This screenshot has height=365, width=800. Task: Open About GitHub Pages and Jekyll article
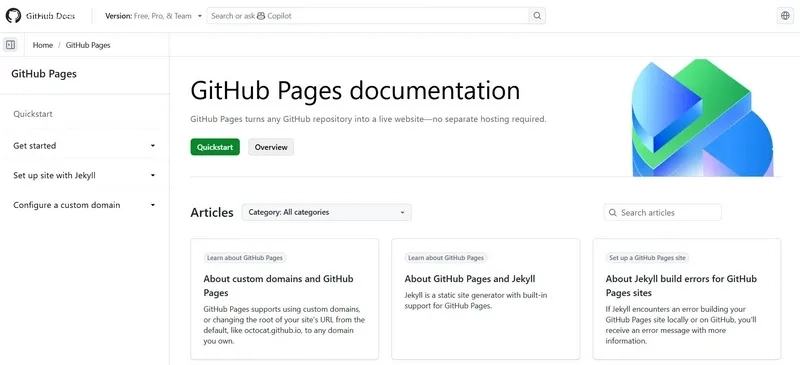[x=470, y=279]
